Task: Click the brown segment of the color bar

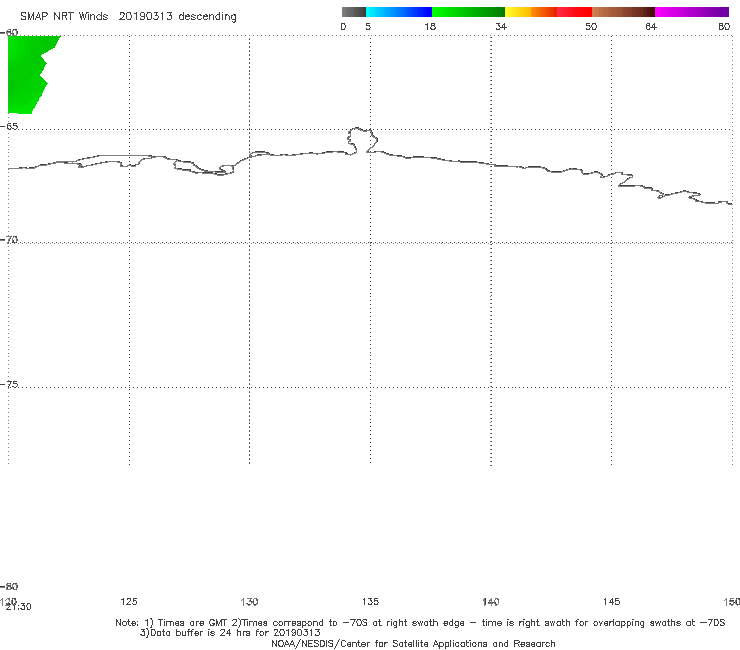Action: point(623,12)
